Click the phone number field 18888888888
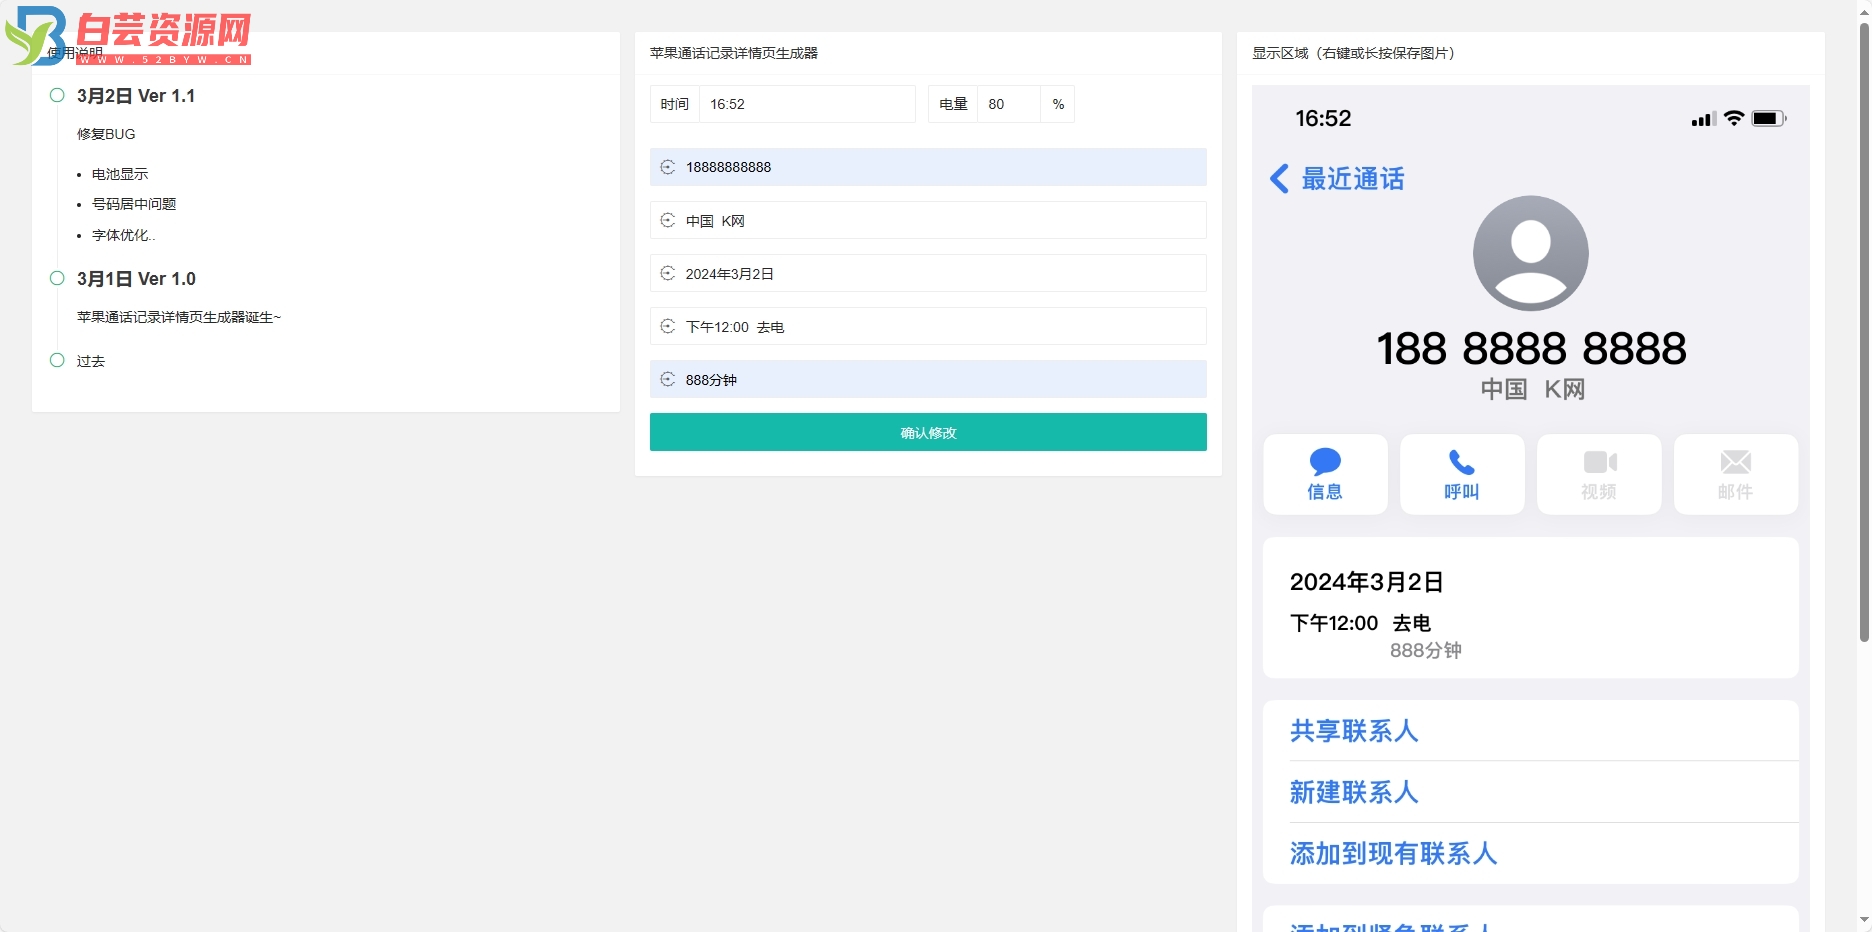 tap(928, 167)
